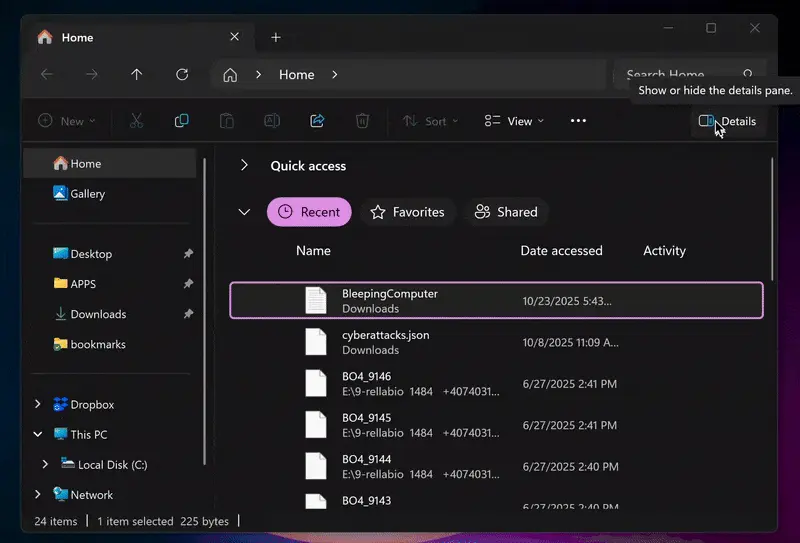The width and height of the screenshot is (800, 543).
Task: Click the Refresh button in navigation bar
Action: coord(182,75)
